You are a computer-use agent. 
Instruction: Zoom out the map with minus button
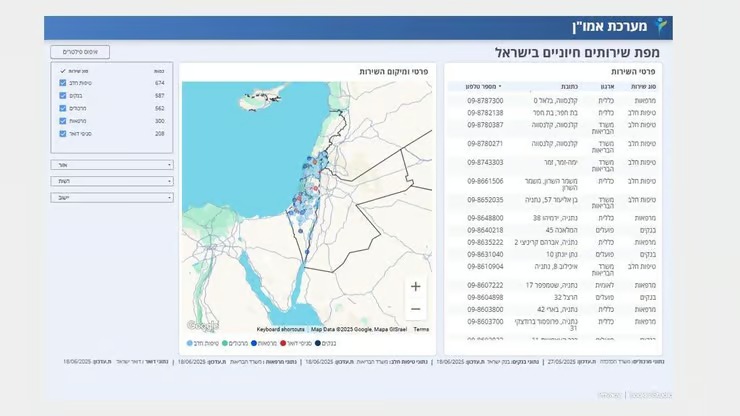click(x=416, y=309)
